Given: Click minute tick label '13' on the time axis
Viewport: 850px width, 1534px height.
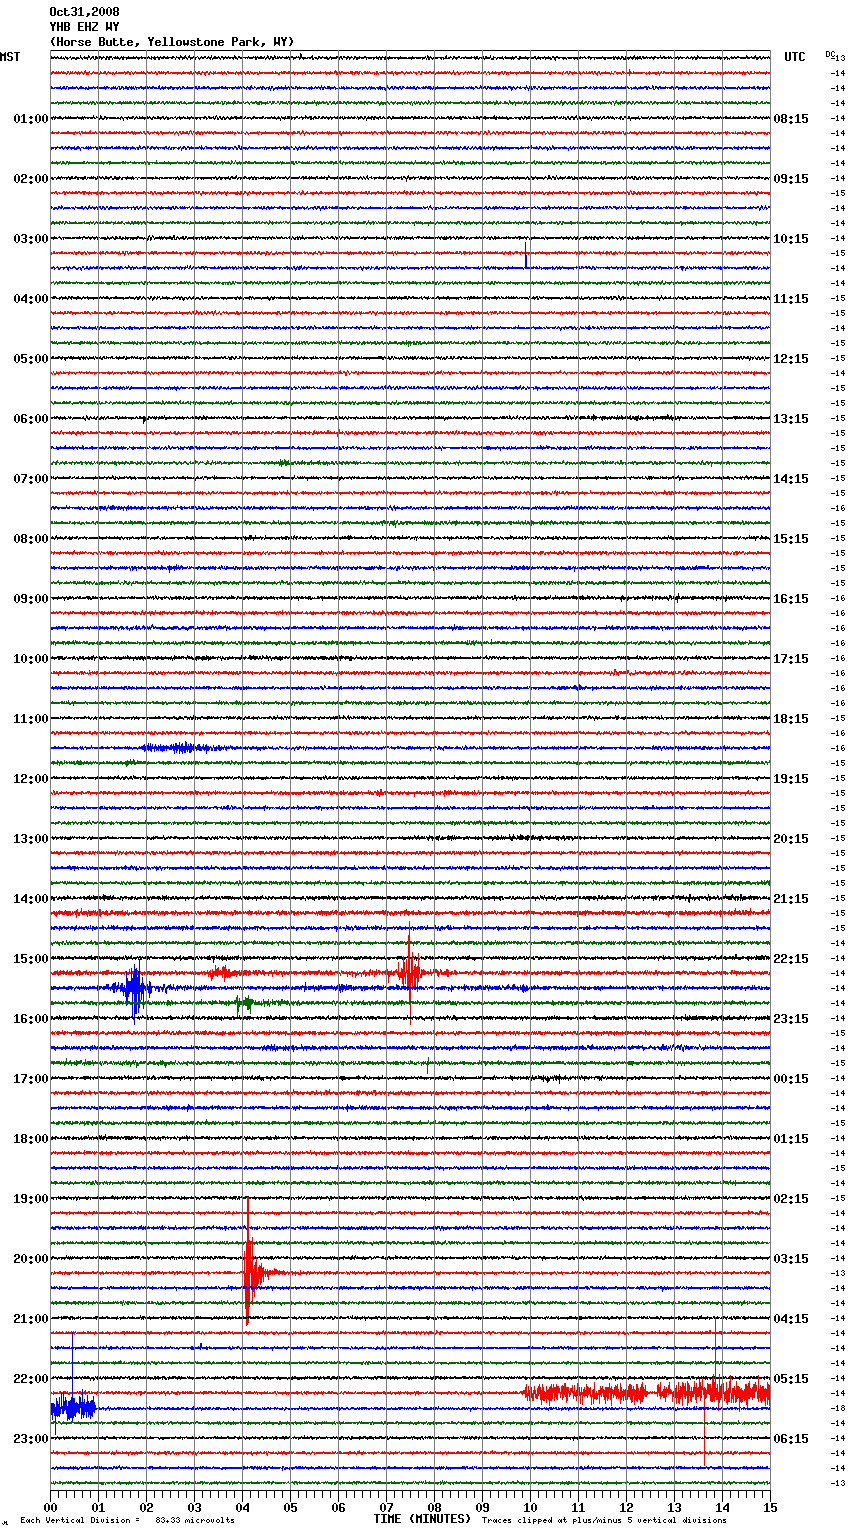Looking at the screenshot, I should tap(674, 1508).
